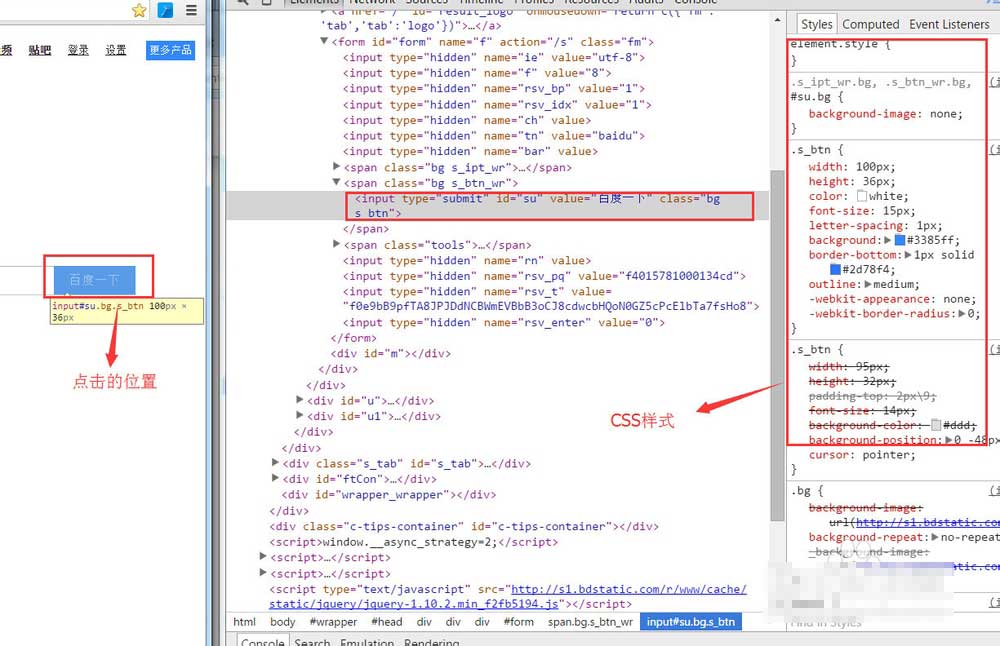Open the s1.bdstatic background-image url link
Image resolution: width=1000 pixels, height=646 pixels.
[x=927, y=522]
